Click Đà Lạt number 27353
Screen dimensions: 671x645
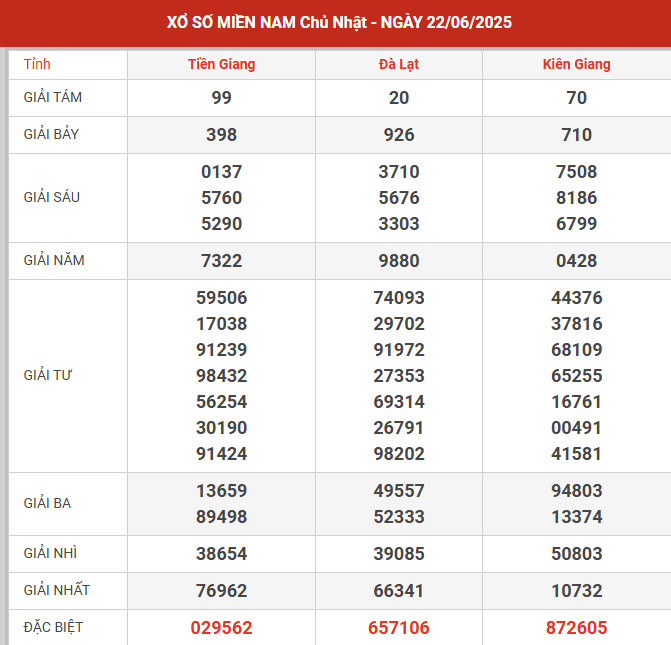click(x=399, y=376)
